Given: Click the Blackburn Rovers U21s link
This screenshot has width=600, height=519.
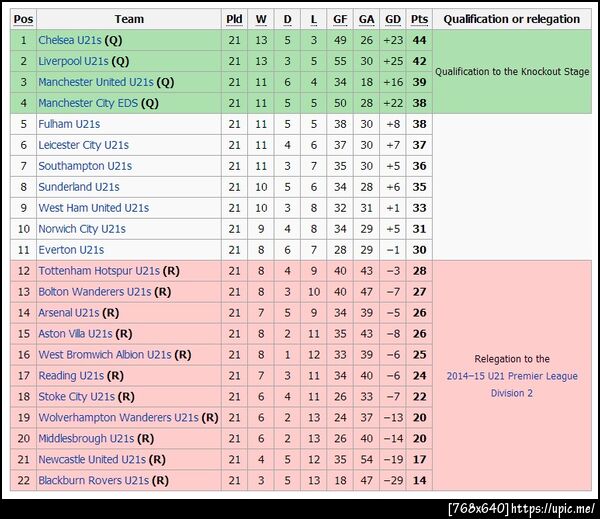Looking at the screenshot, I should tap(93, 480).
